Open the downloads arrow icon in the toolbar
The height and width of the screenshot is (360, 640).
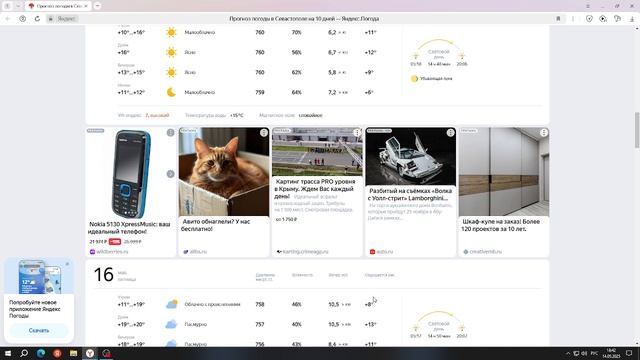click(x=632, y=19)
